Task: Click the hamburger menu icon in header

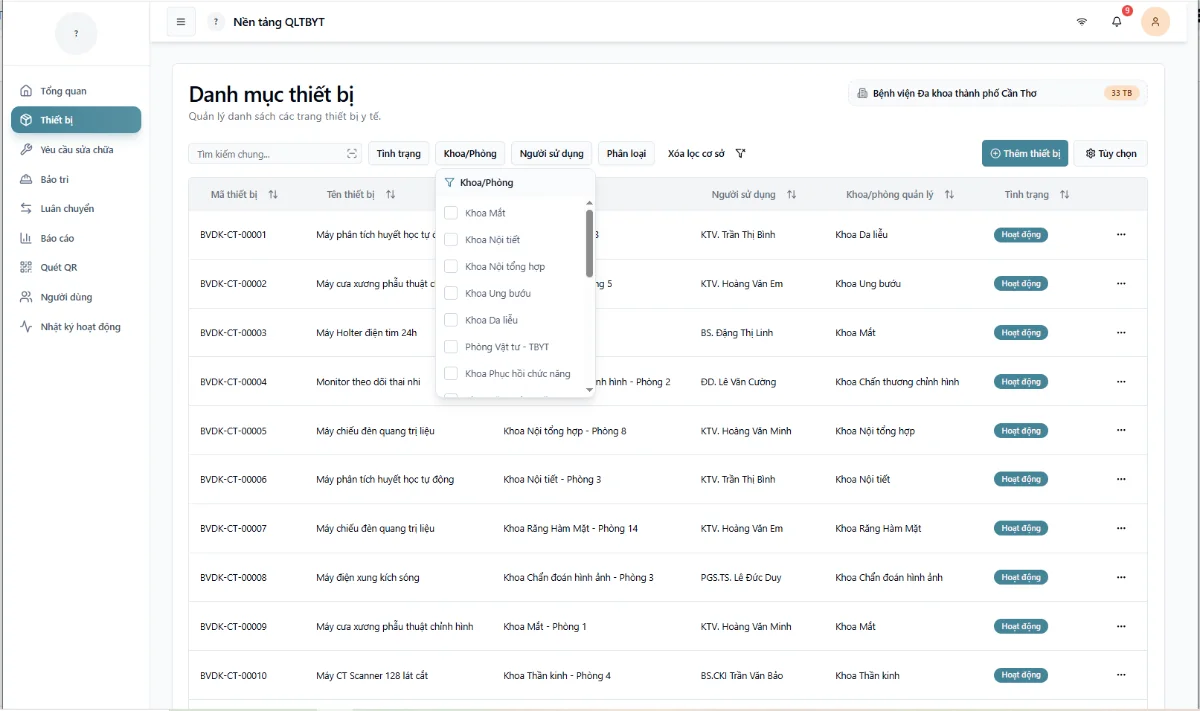Action: click(181, 22)
